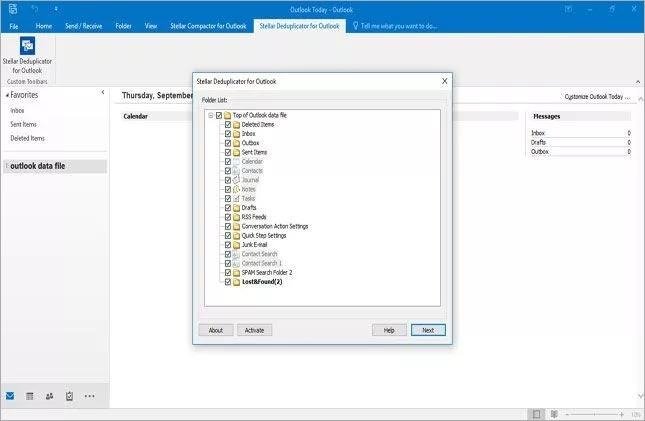This screenshot has height=421, width=645.
Task: Collapse the Top of Outlook data file tree
Action: [x=210, y=115]
